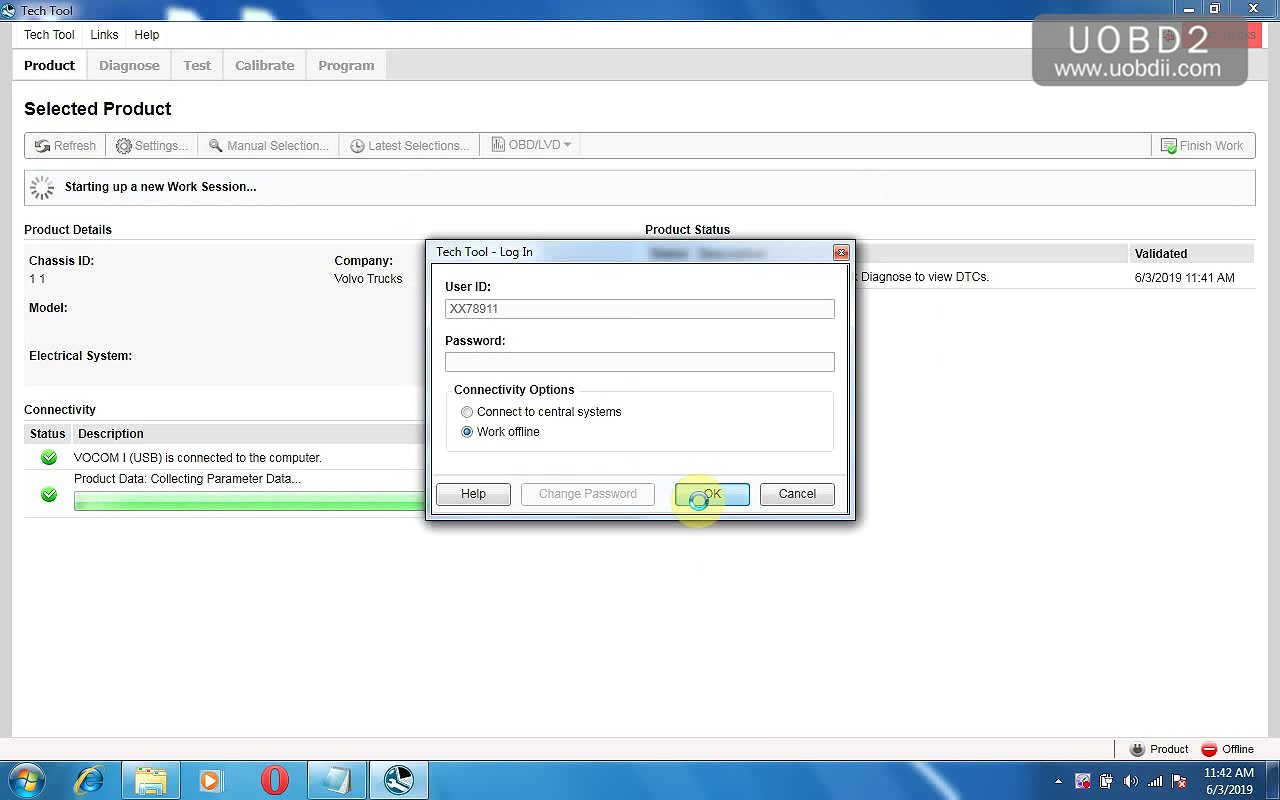Click the User ID field in Log In dialog

click(640, 309)
